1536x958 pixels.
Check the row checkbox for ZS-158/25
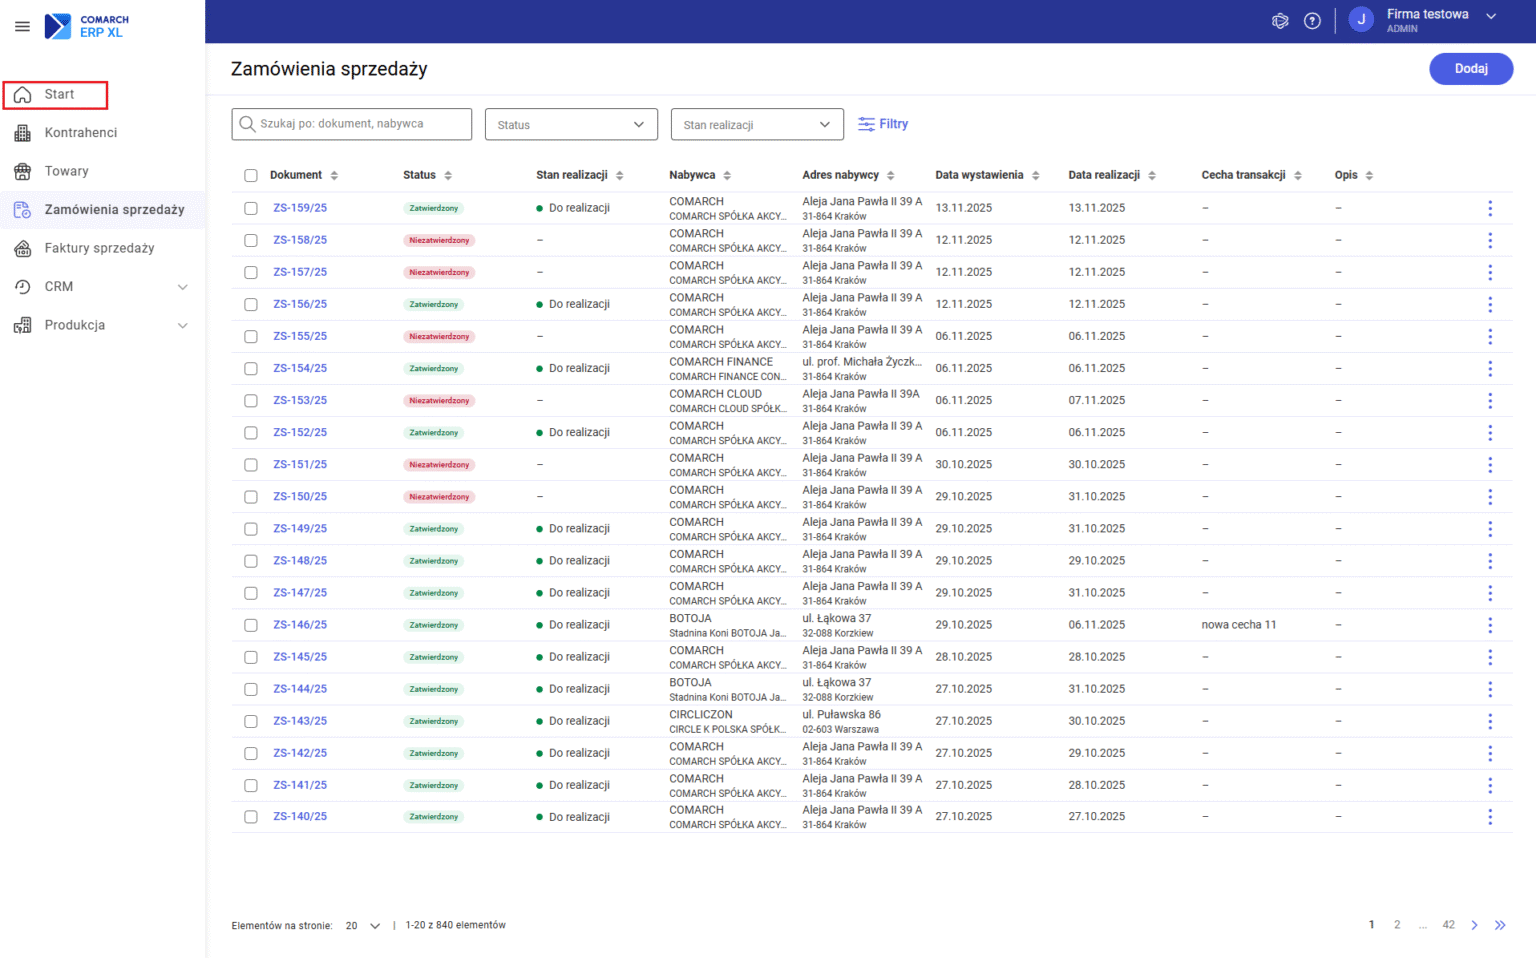pos(251,240)
